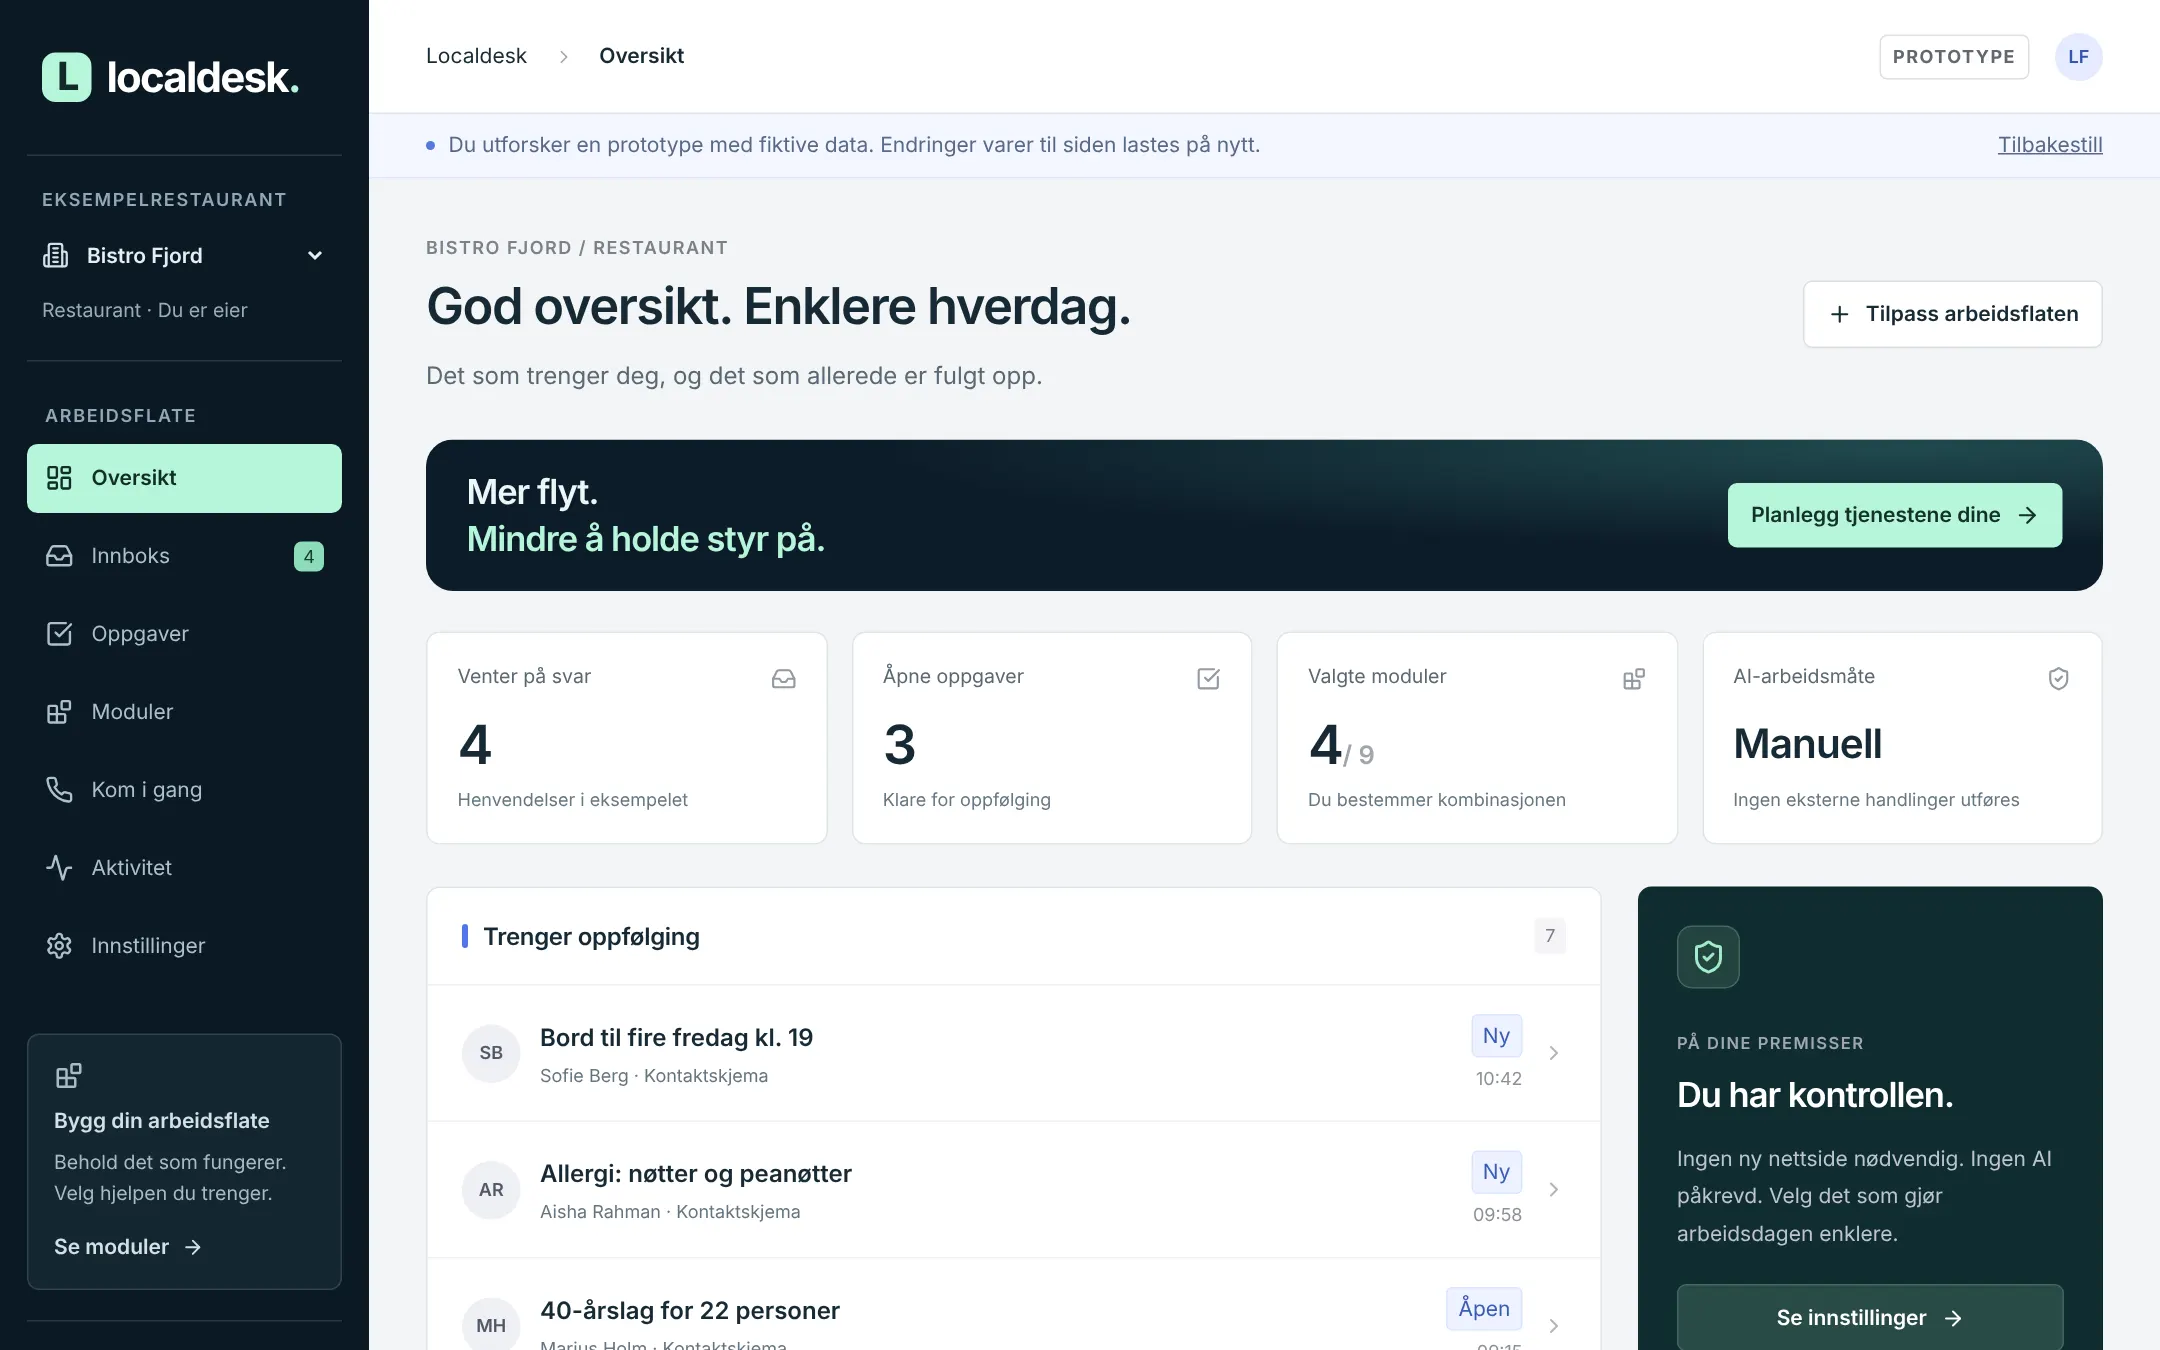
Task: Click the blocks icon in Bygg din arbeidsflate card
Action: (x=68, y=1076)
